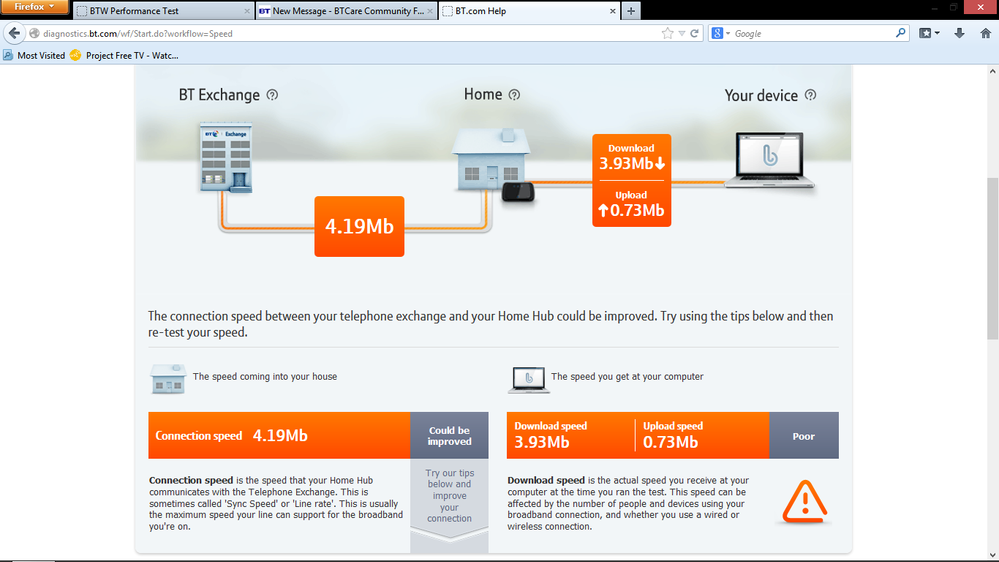
Task: Close the BT.com Help tab
Action: click(x=612, y=11)
